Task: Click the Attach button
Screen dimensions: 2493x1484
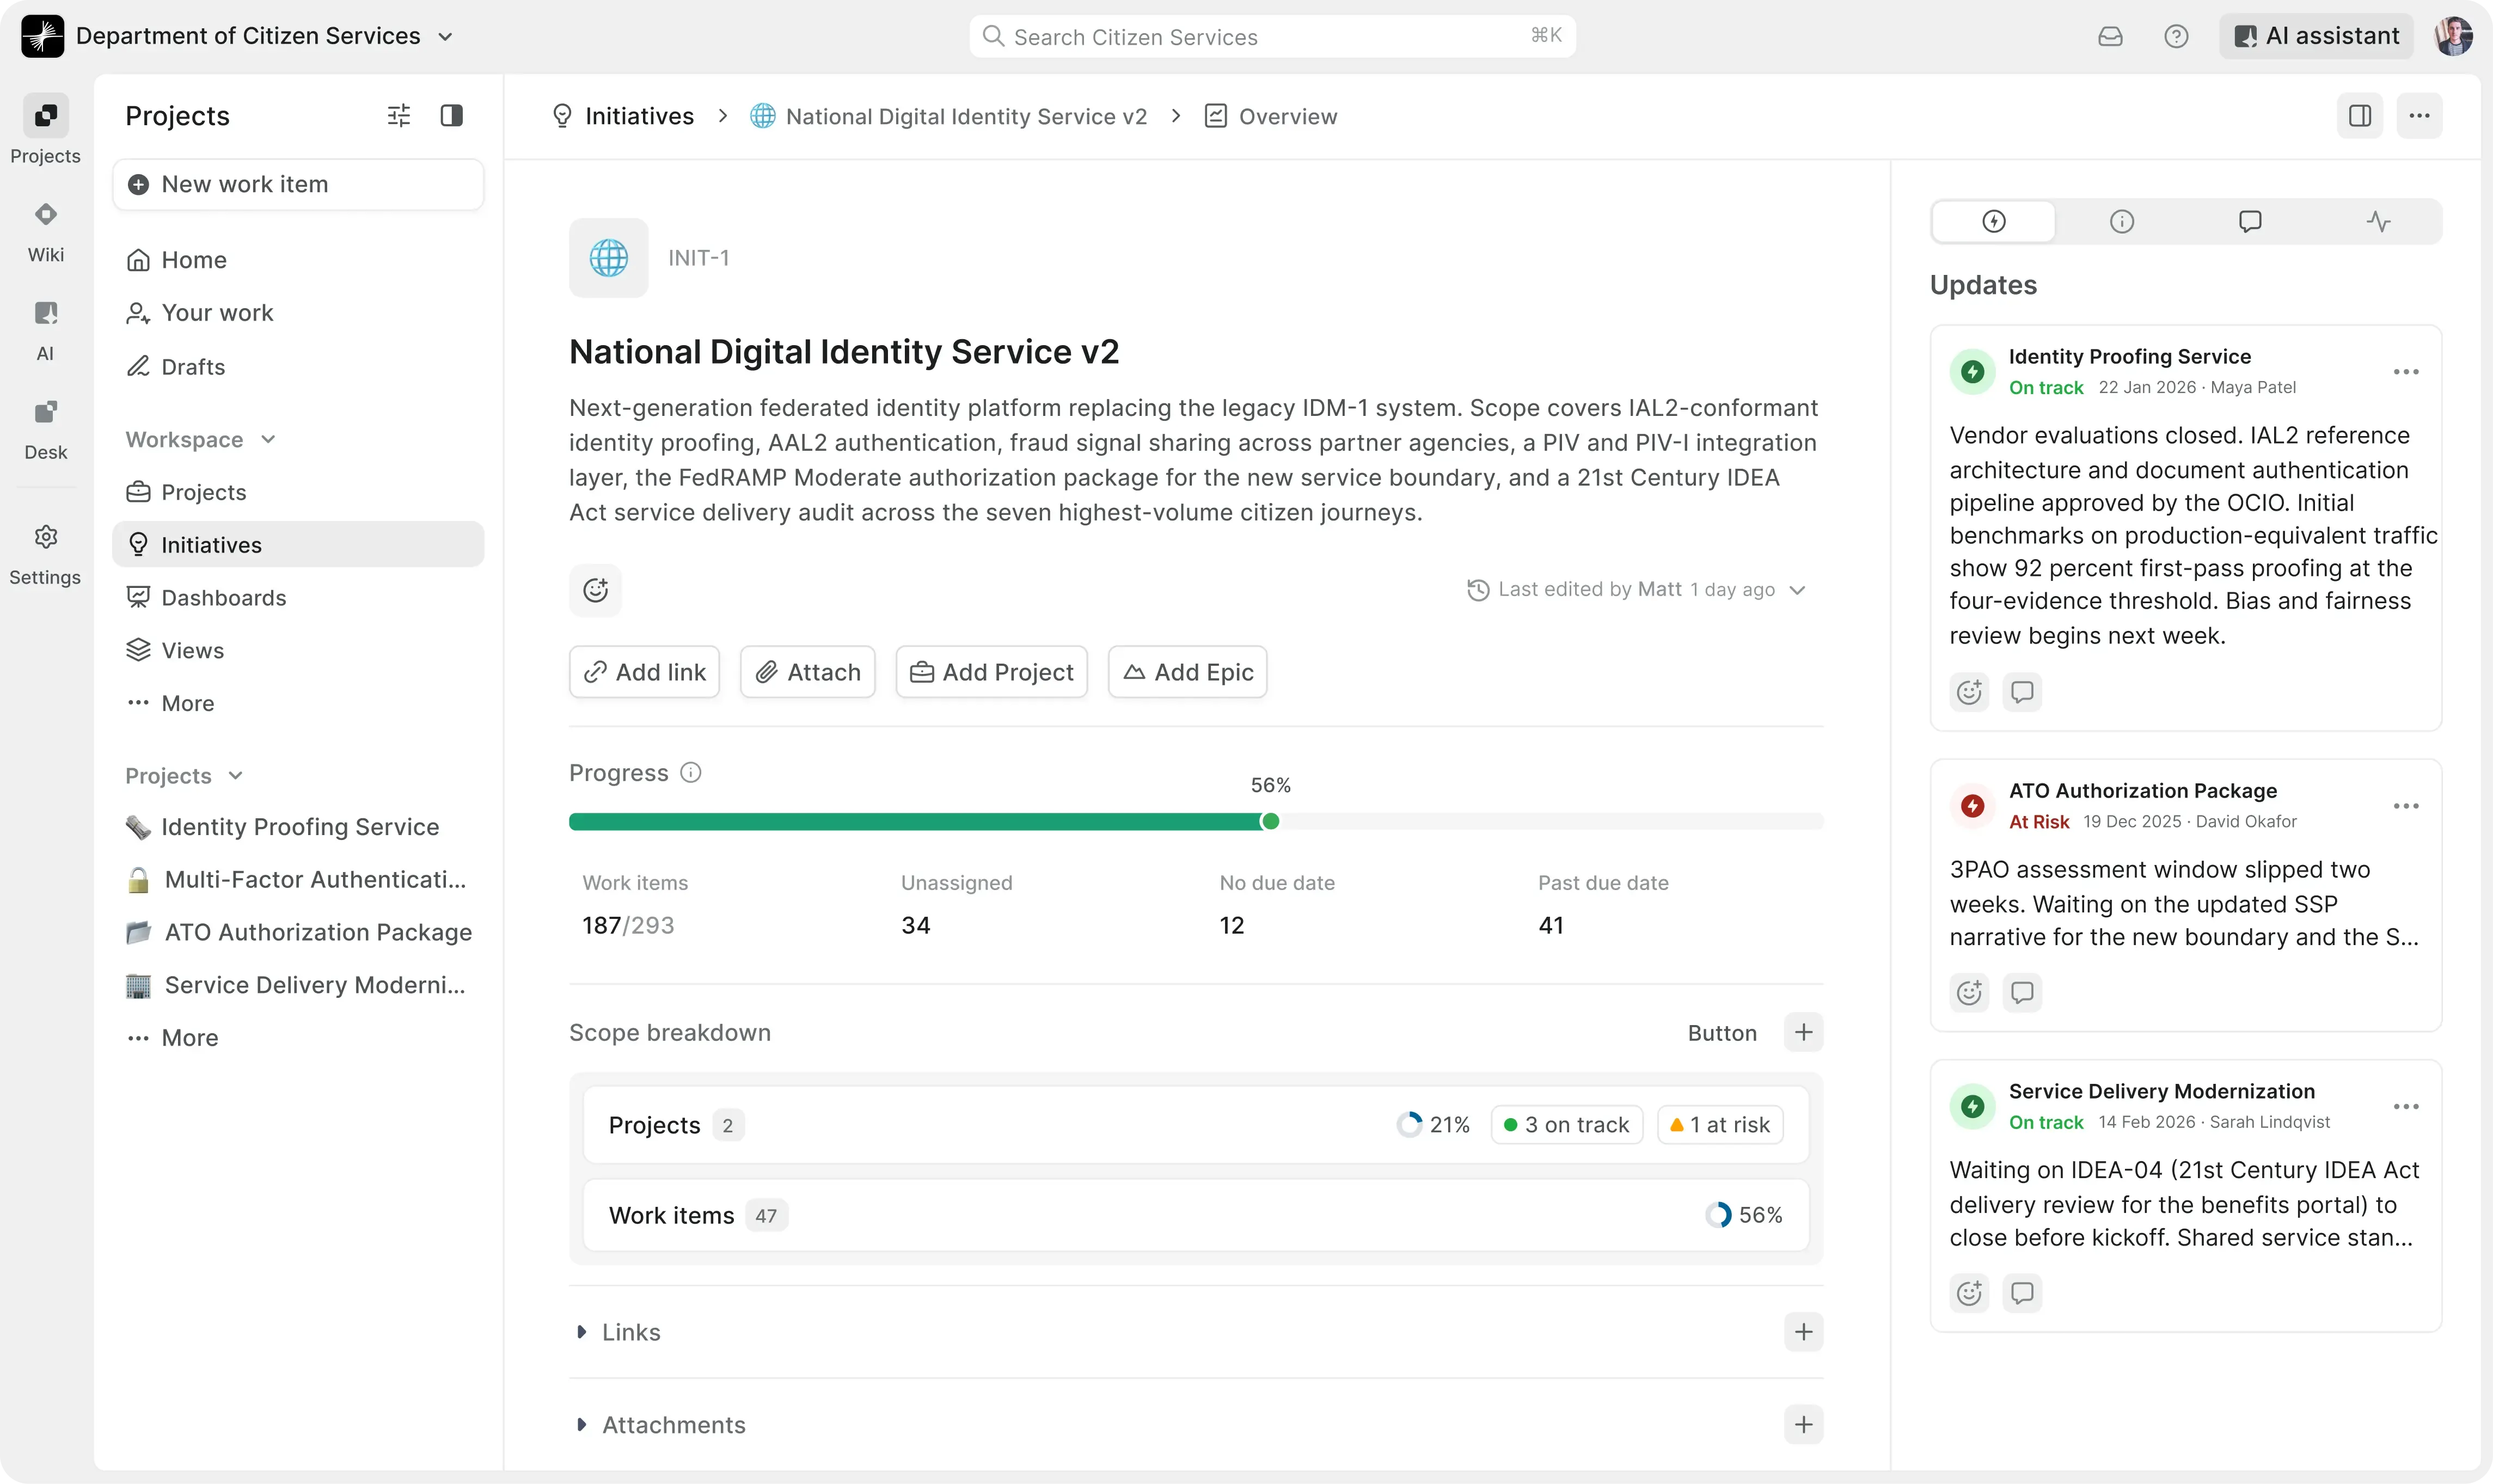Action: pyautogui.click(x=807, y=672)
